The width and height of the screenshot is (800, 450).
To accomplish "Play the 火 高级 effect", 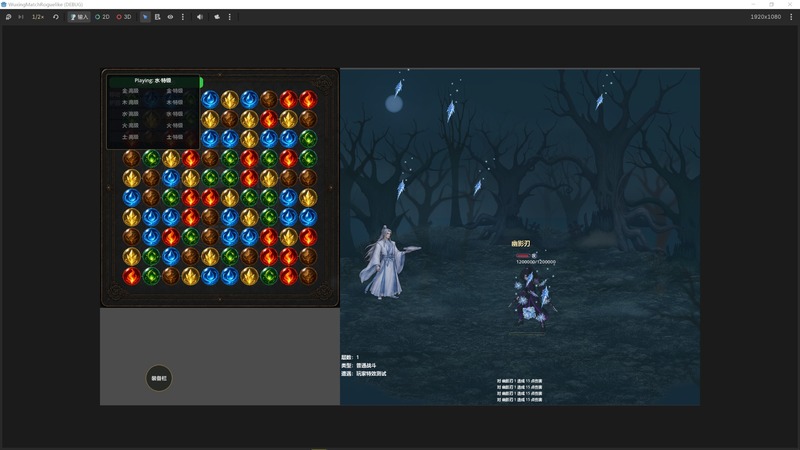I will [x=130, y=125].
